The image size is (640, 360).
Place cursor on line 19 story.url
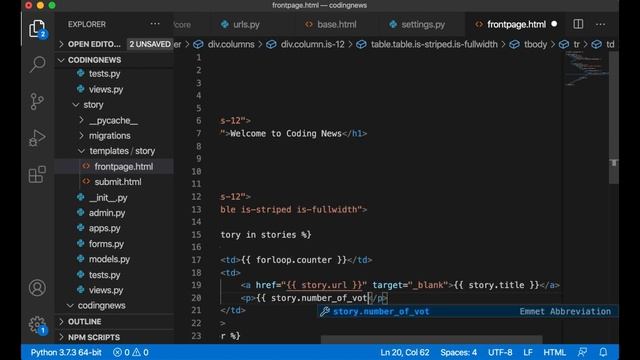(x=324, y=285)
